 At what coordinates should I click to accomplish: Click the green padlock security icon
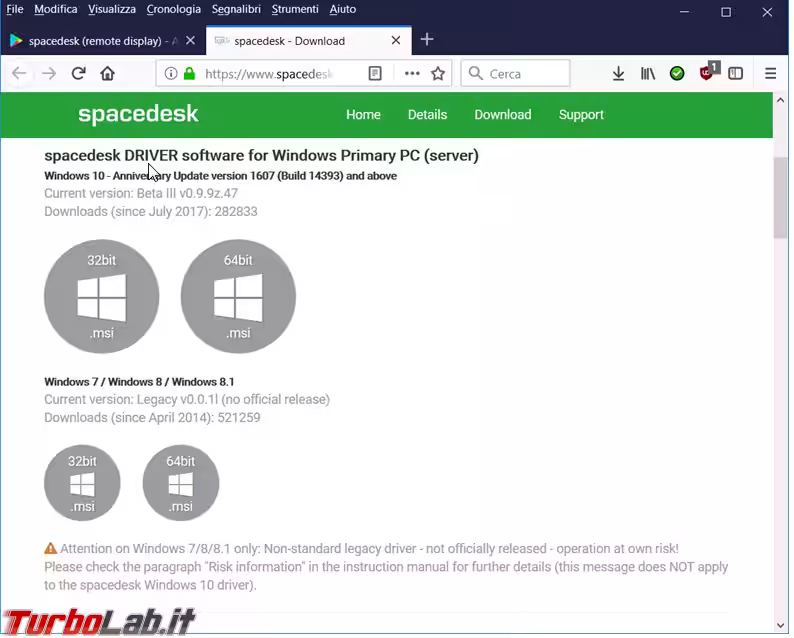coord(189,74)
